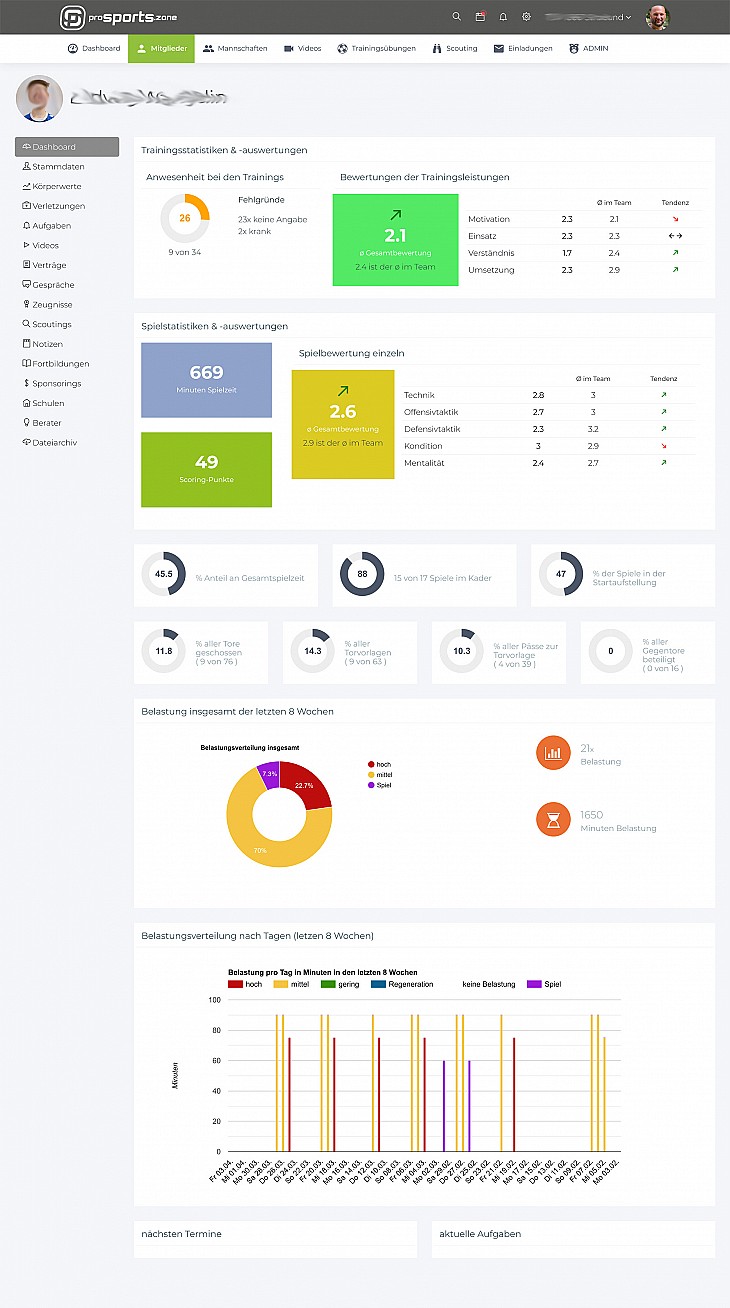The image size is (730, 1308).
Task: Click the proSports.zone logo
Action: (x=117, y=17)
